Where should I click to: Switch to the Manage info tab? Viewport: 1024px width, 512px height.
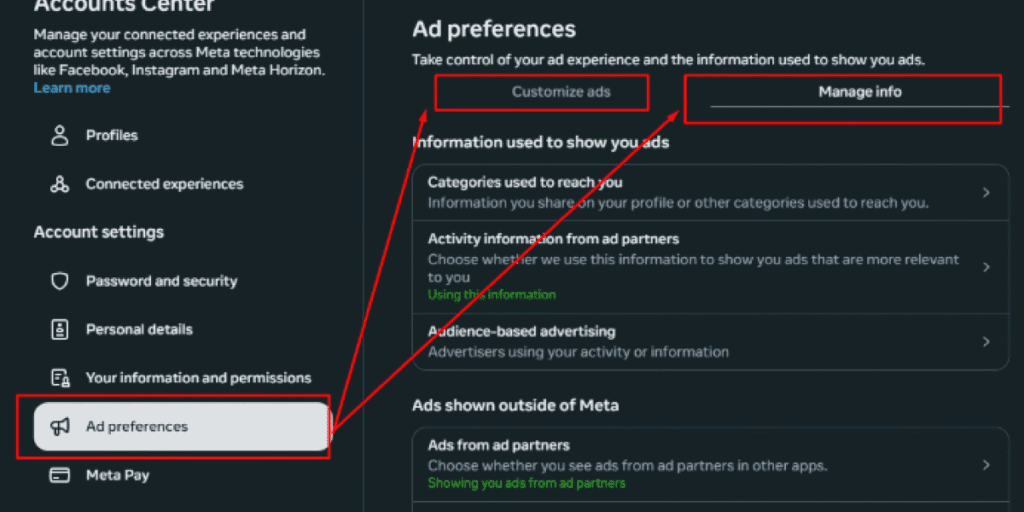[859, 92]
